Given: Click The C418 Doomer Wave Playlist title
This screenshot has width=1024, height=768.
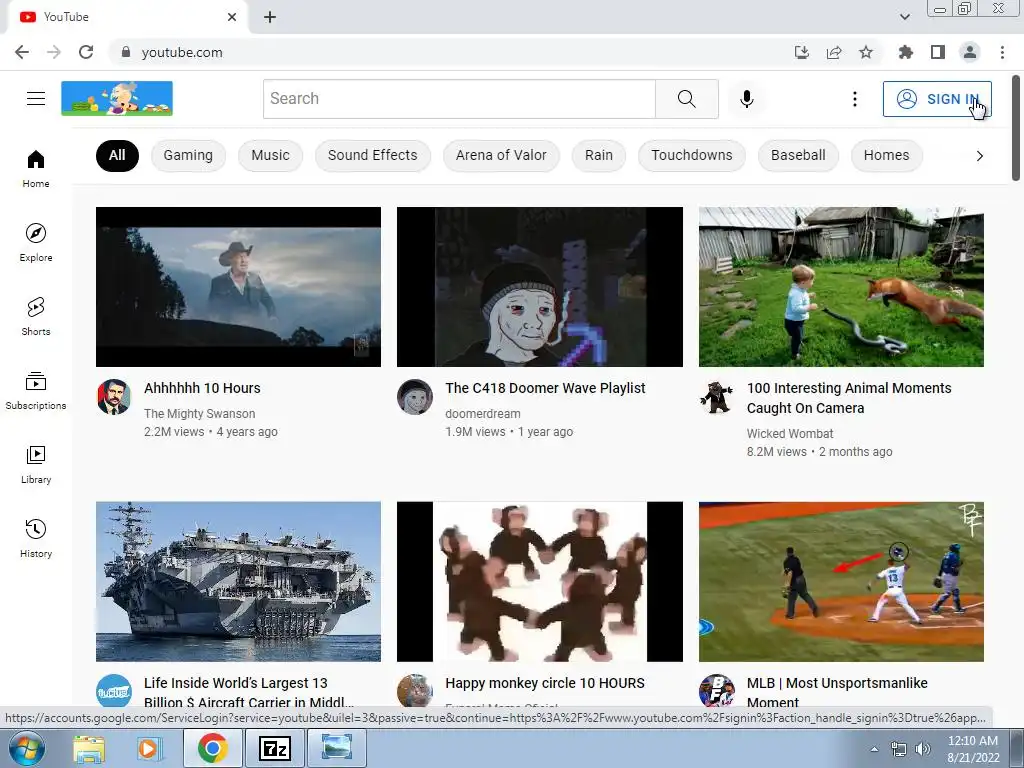Looking at the screenshot, I should [545, 388].
